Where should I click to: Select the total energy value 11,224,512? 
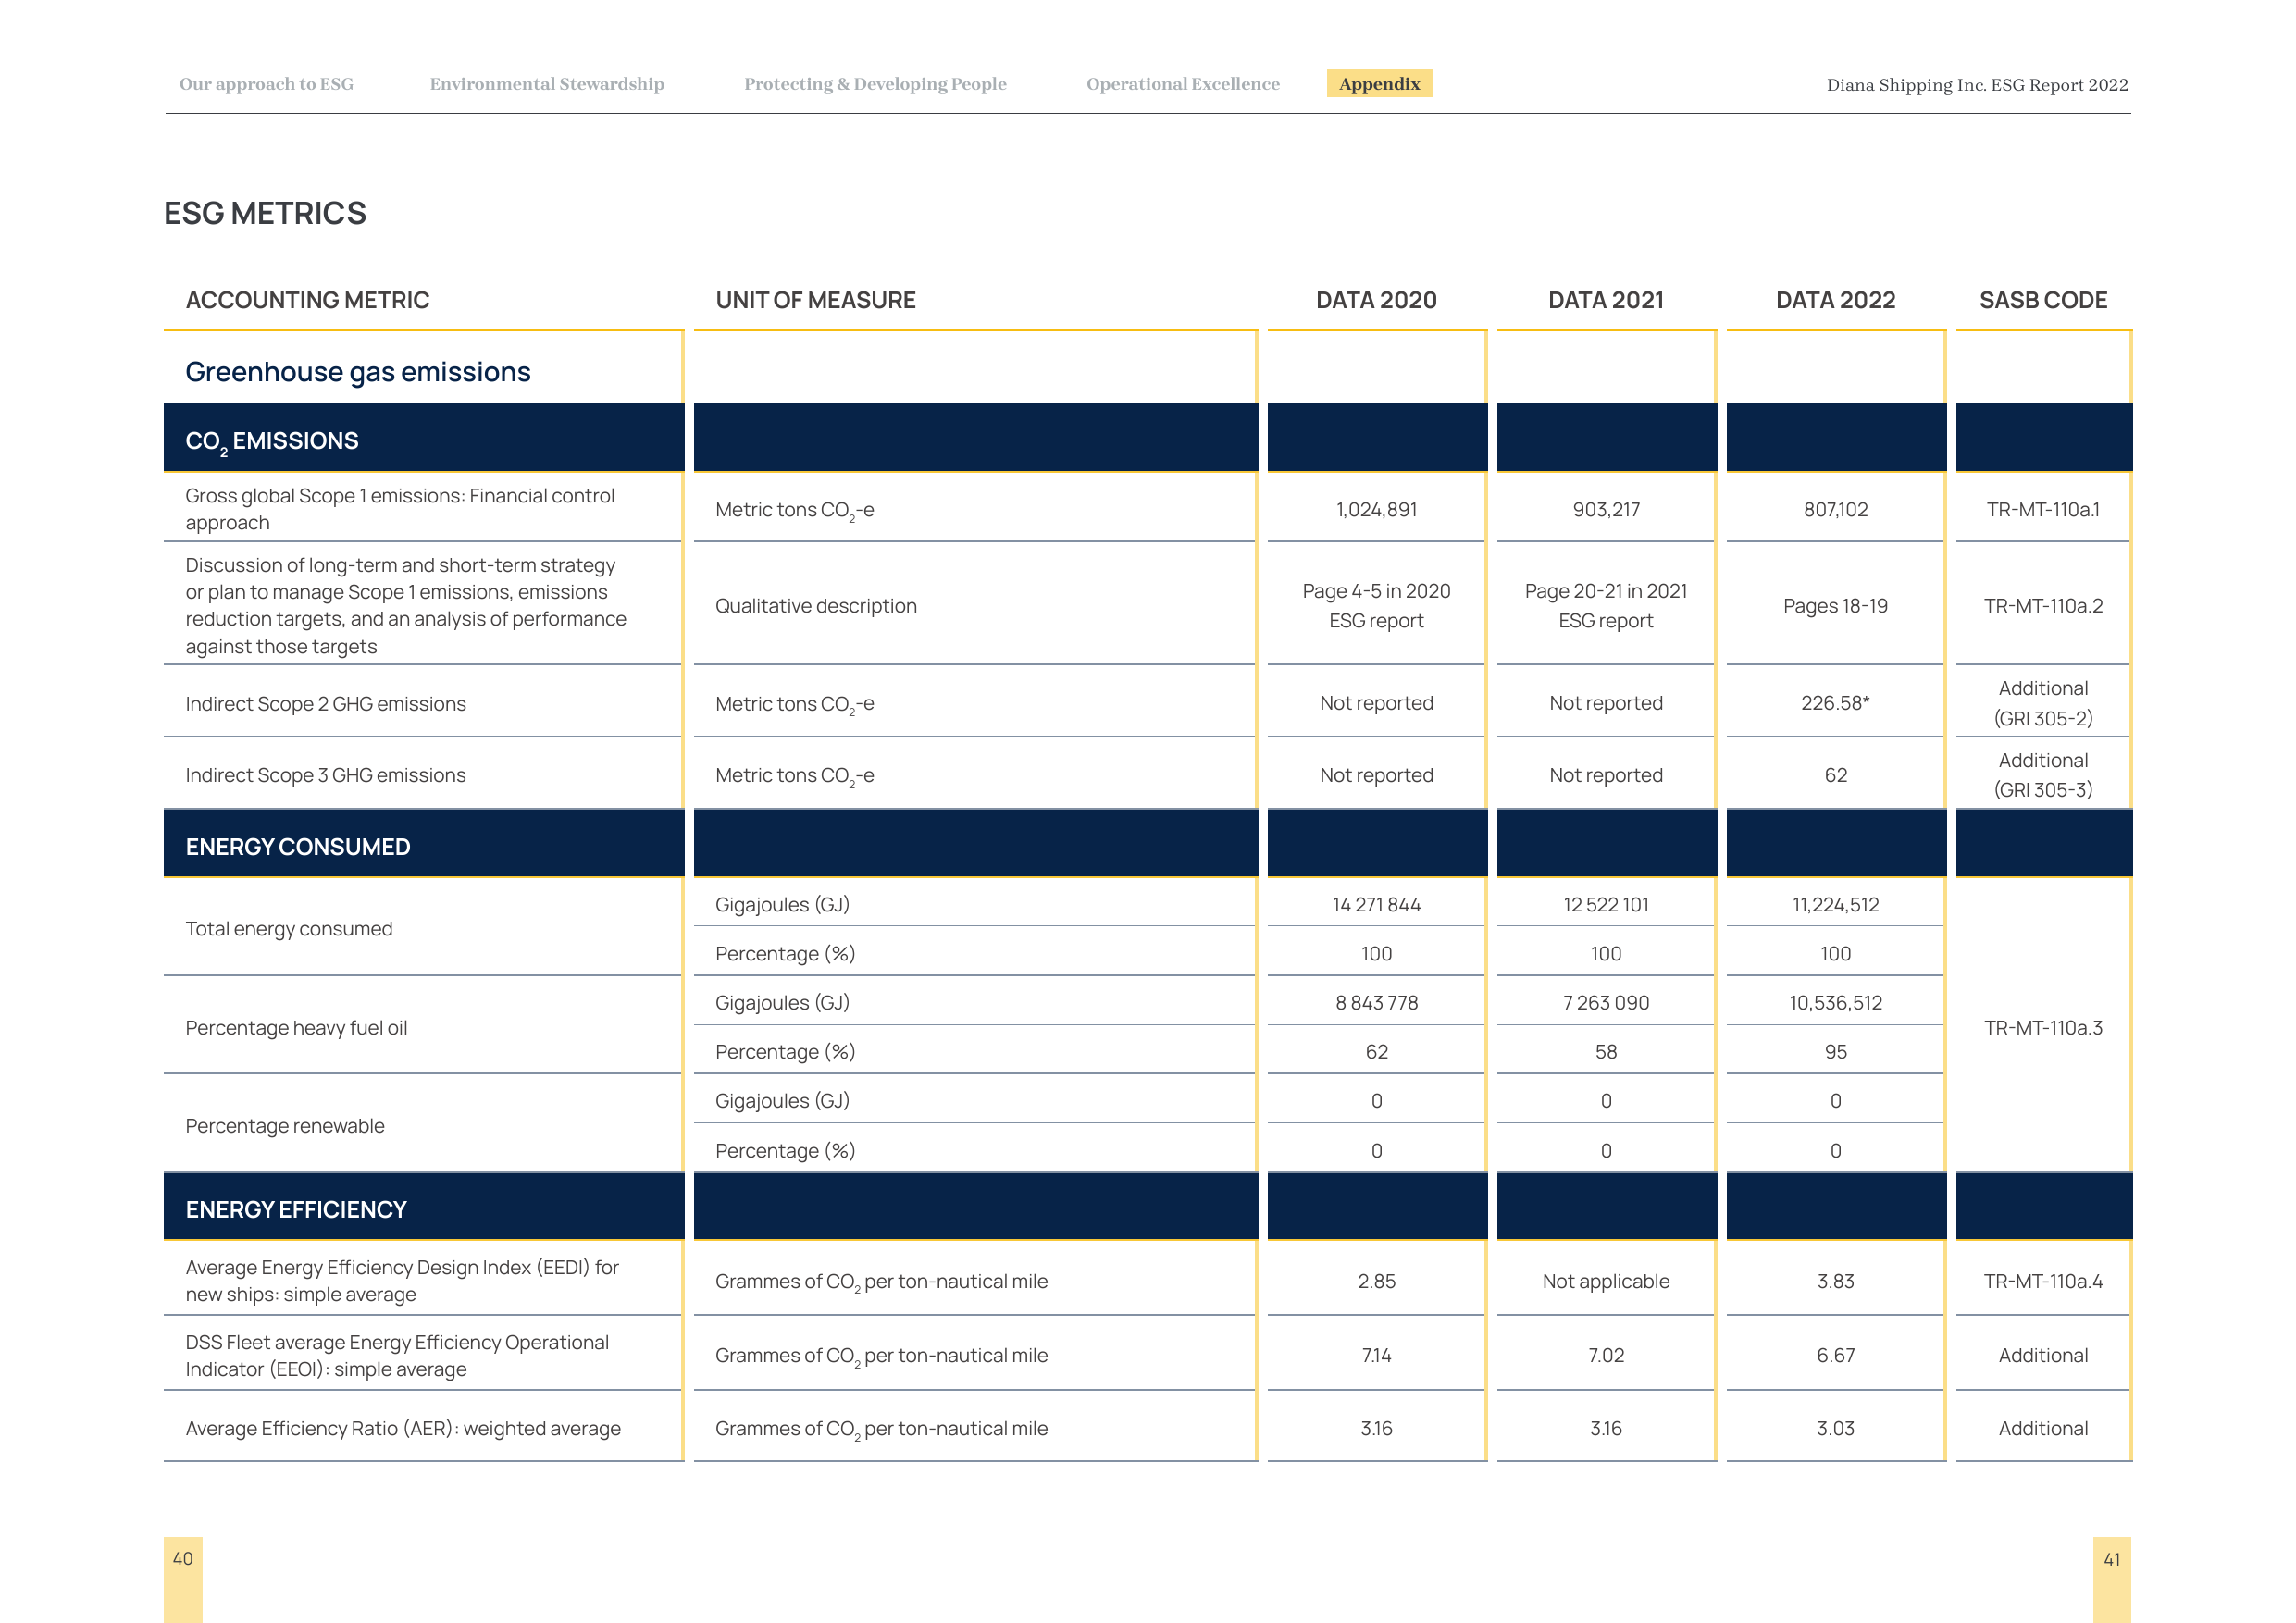coord(1835,905)
